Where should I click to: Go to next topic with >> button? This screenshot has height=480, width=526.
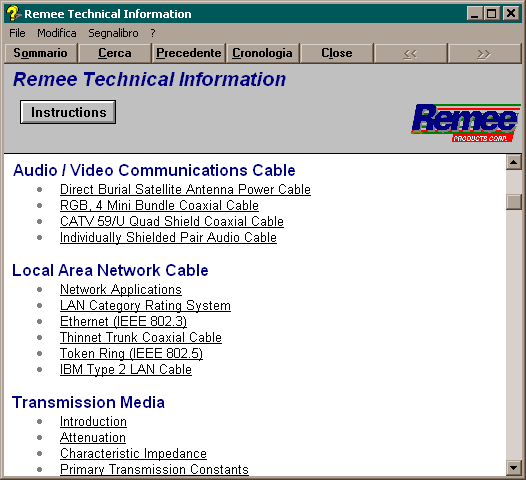484,53
